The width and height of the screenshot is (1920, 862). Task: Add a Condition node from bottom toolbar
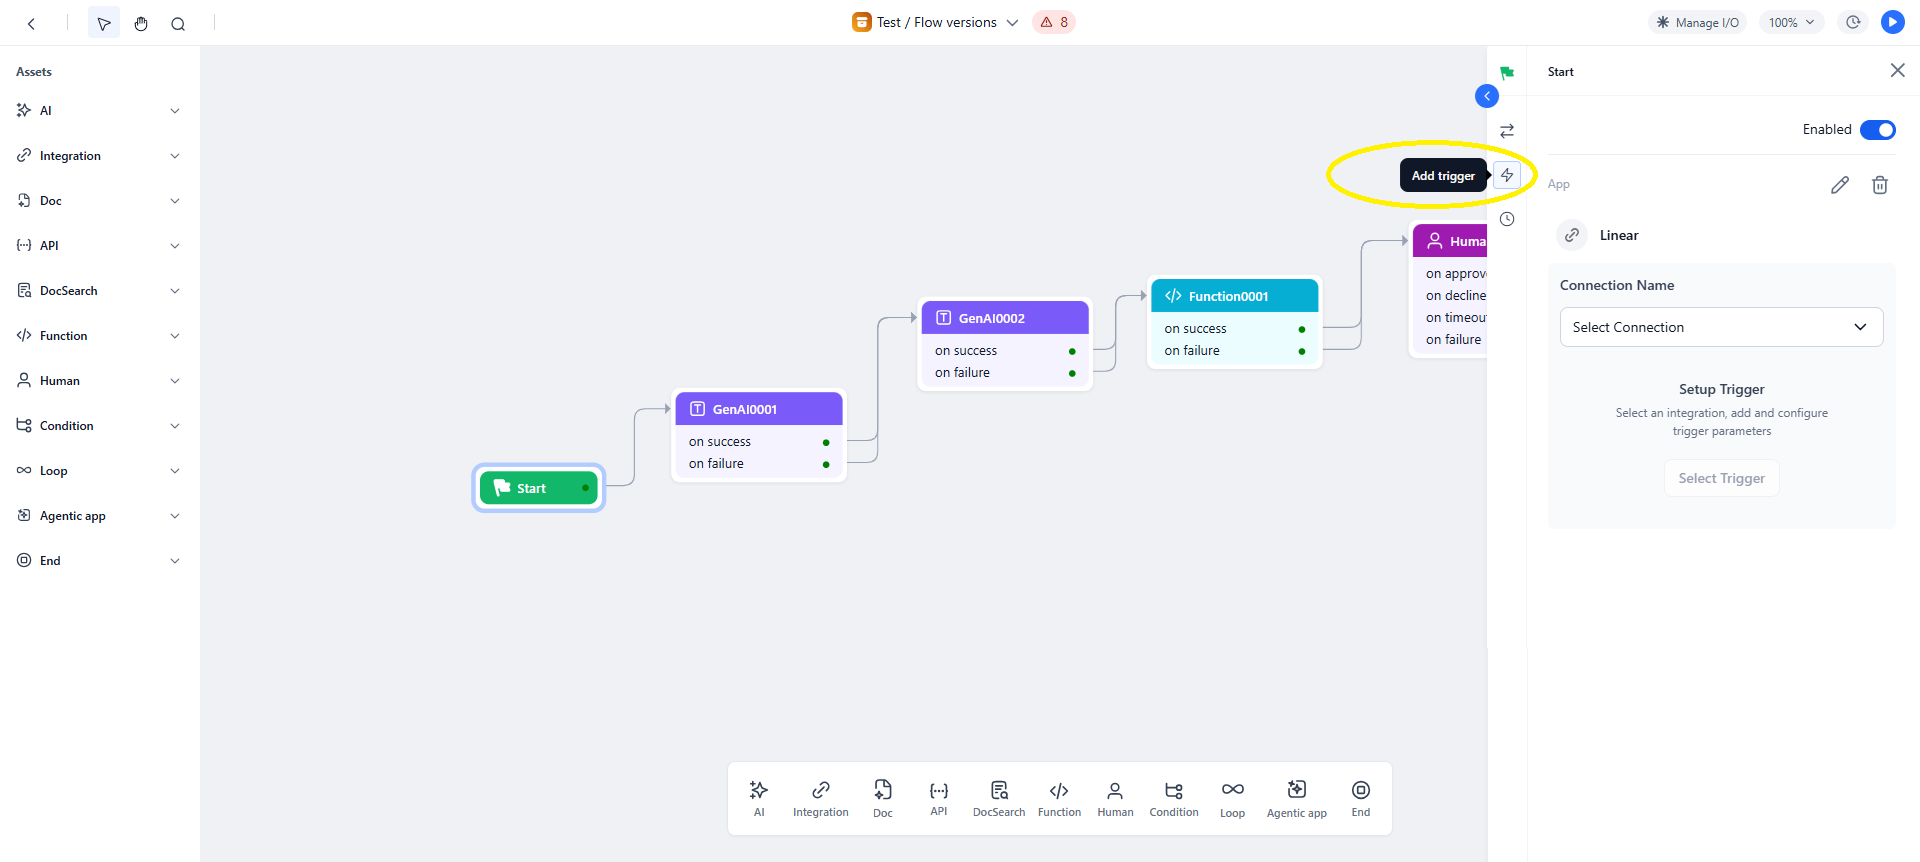coord(1173,798)
